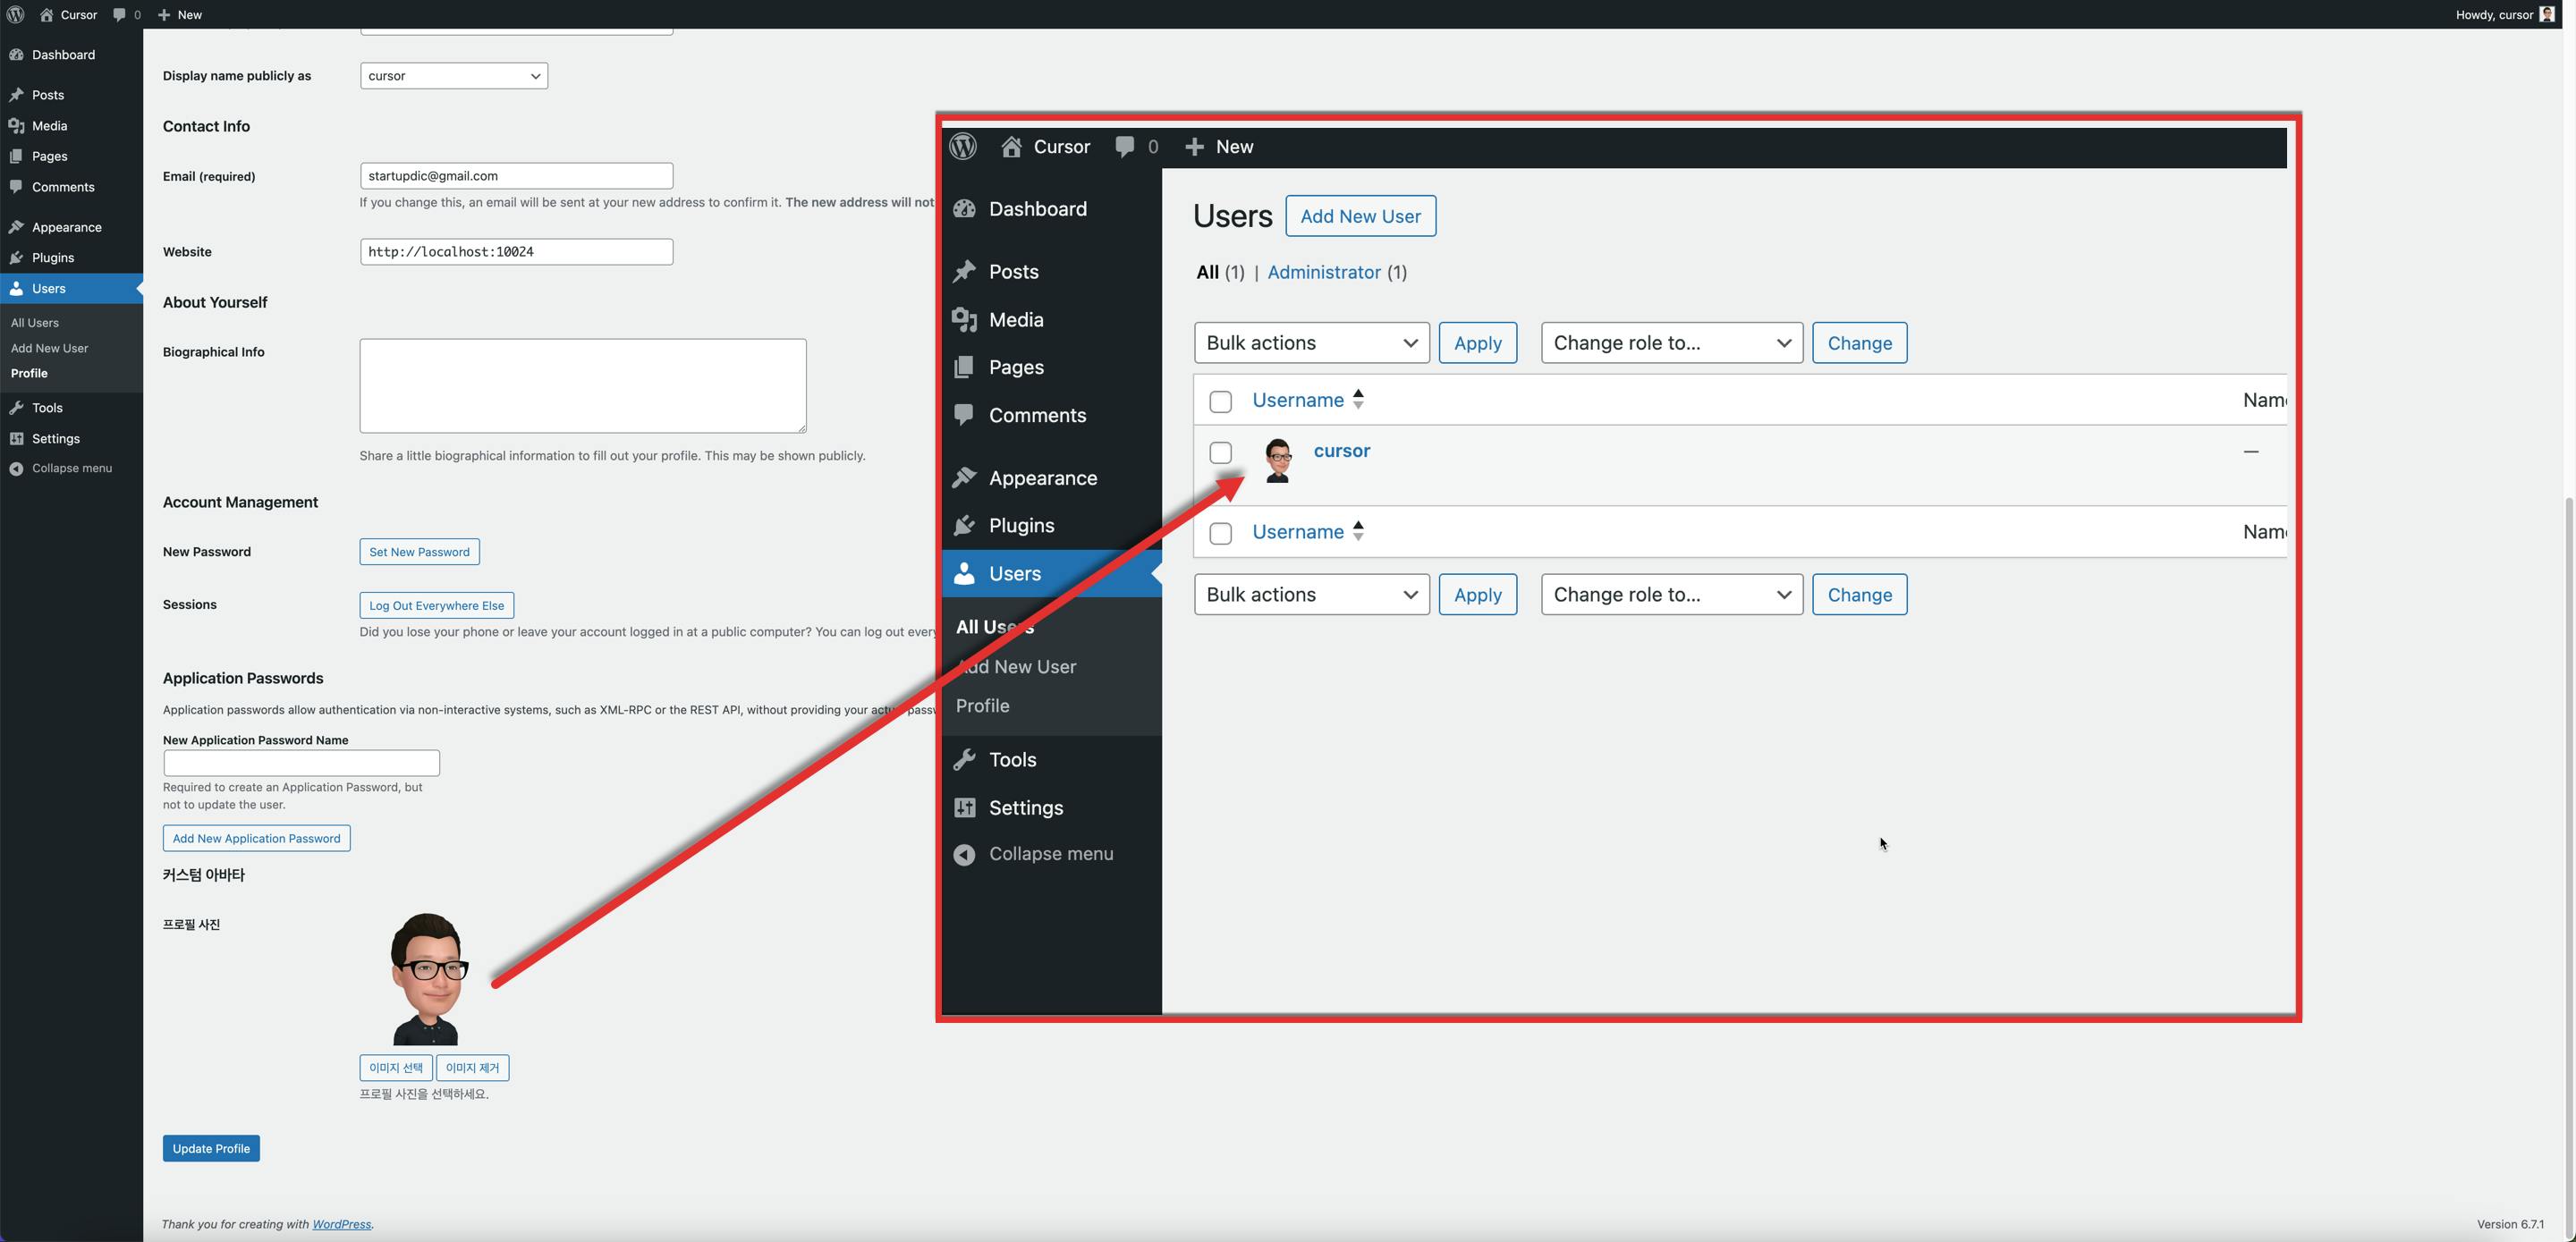
Task: Toggle select-all checkbox in the bottom Username footer row
Action: pos(1220,534)
